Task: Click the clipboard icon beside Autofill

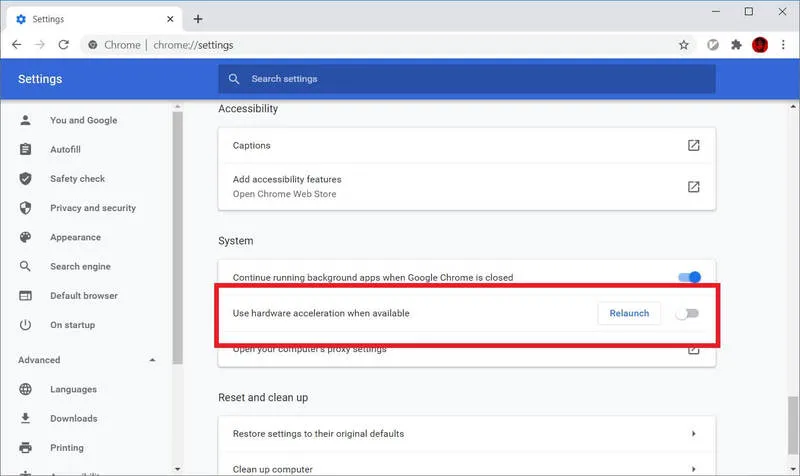Action: pos(25,149)
